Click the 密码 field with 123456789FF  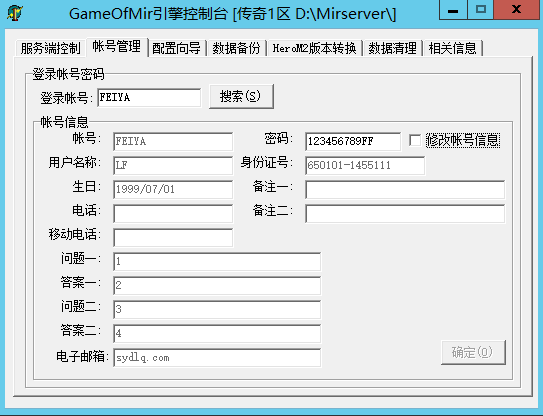[353, 141]
